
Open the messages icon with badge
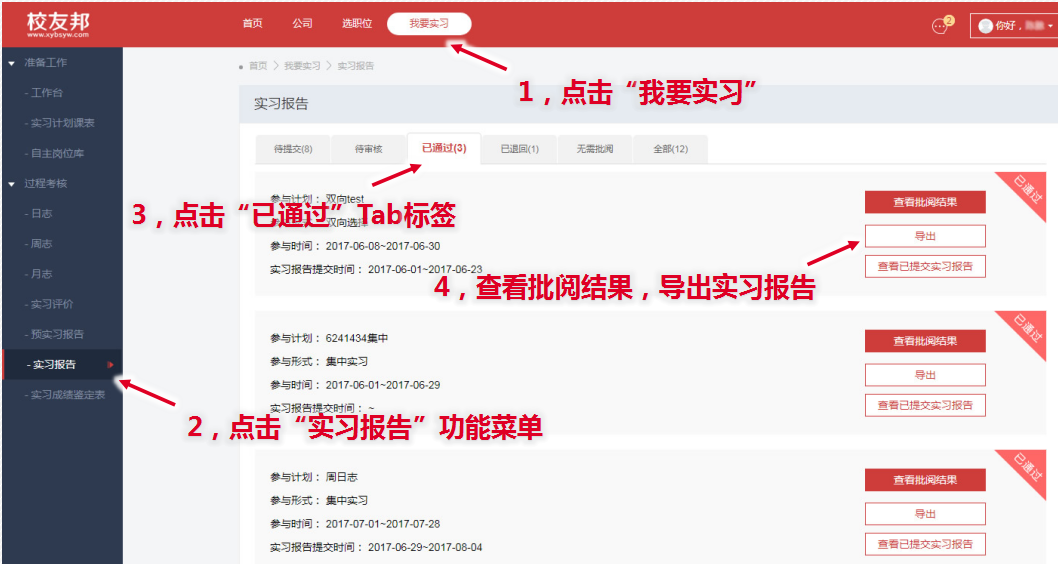(x=939, y=26)
